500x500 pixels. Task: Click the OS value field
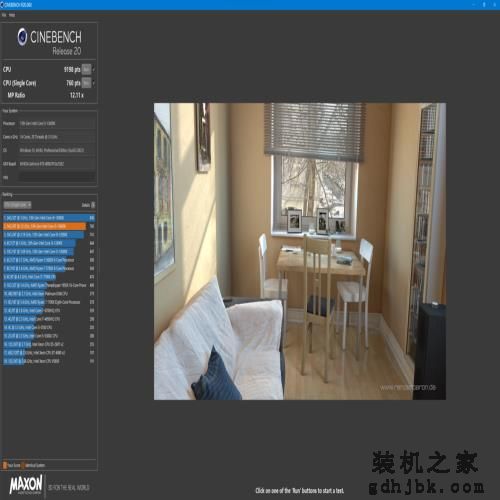57,150
